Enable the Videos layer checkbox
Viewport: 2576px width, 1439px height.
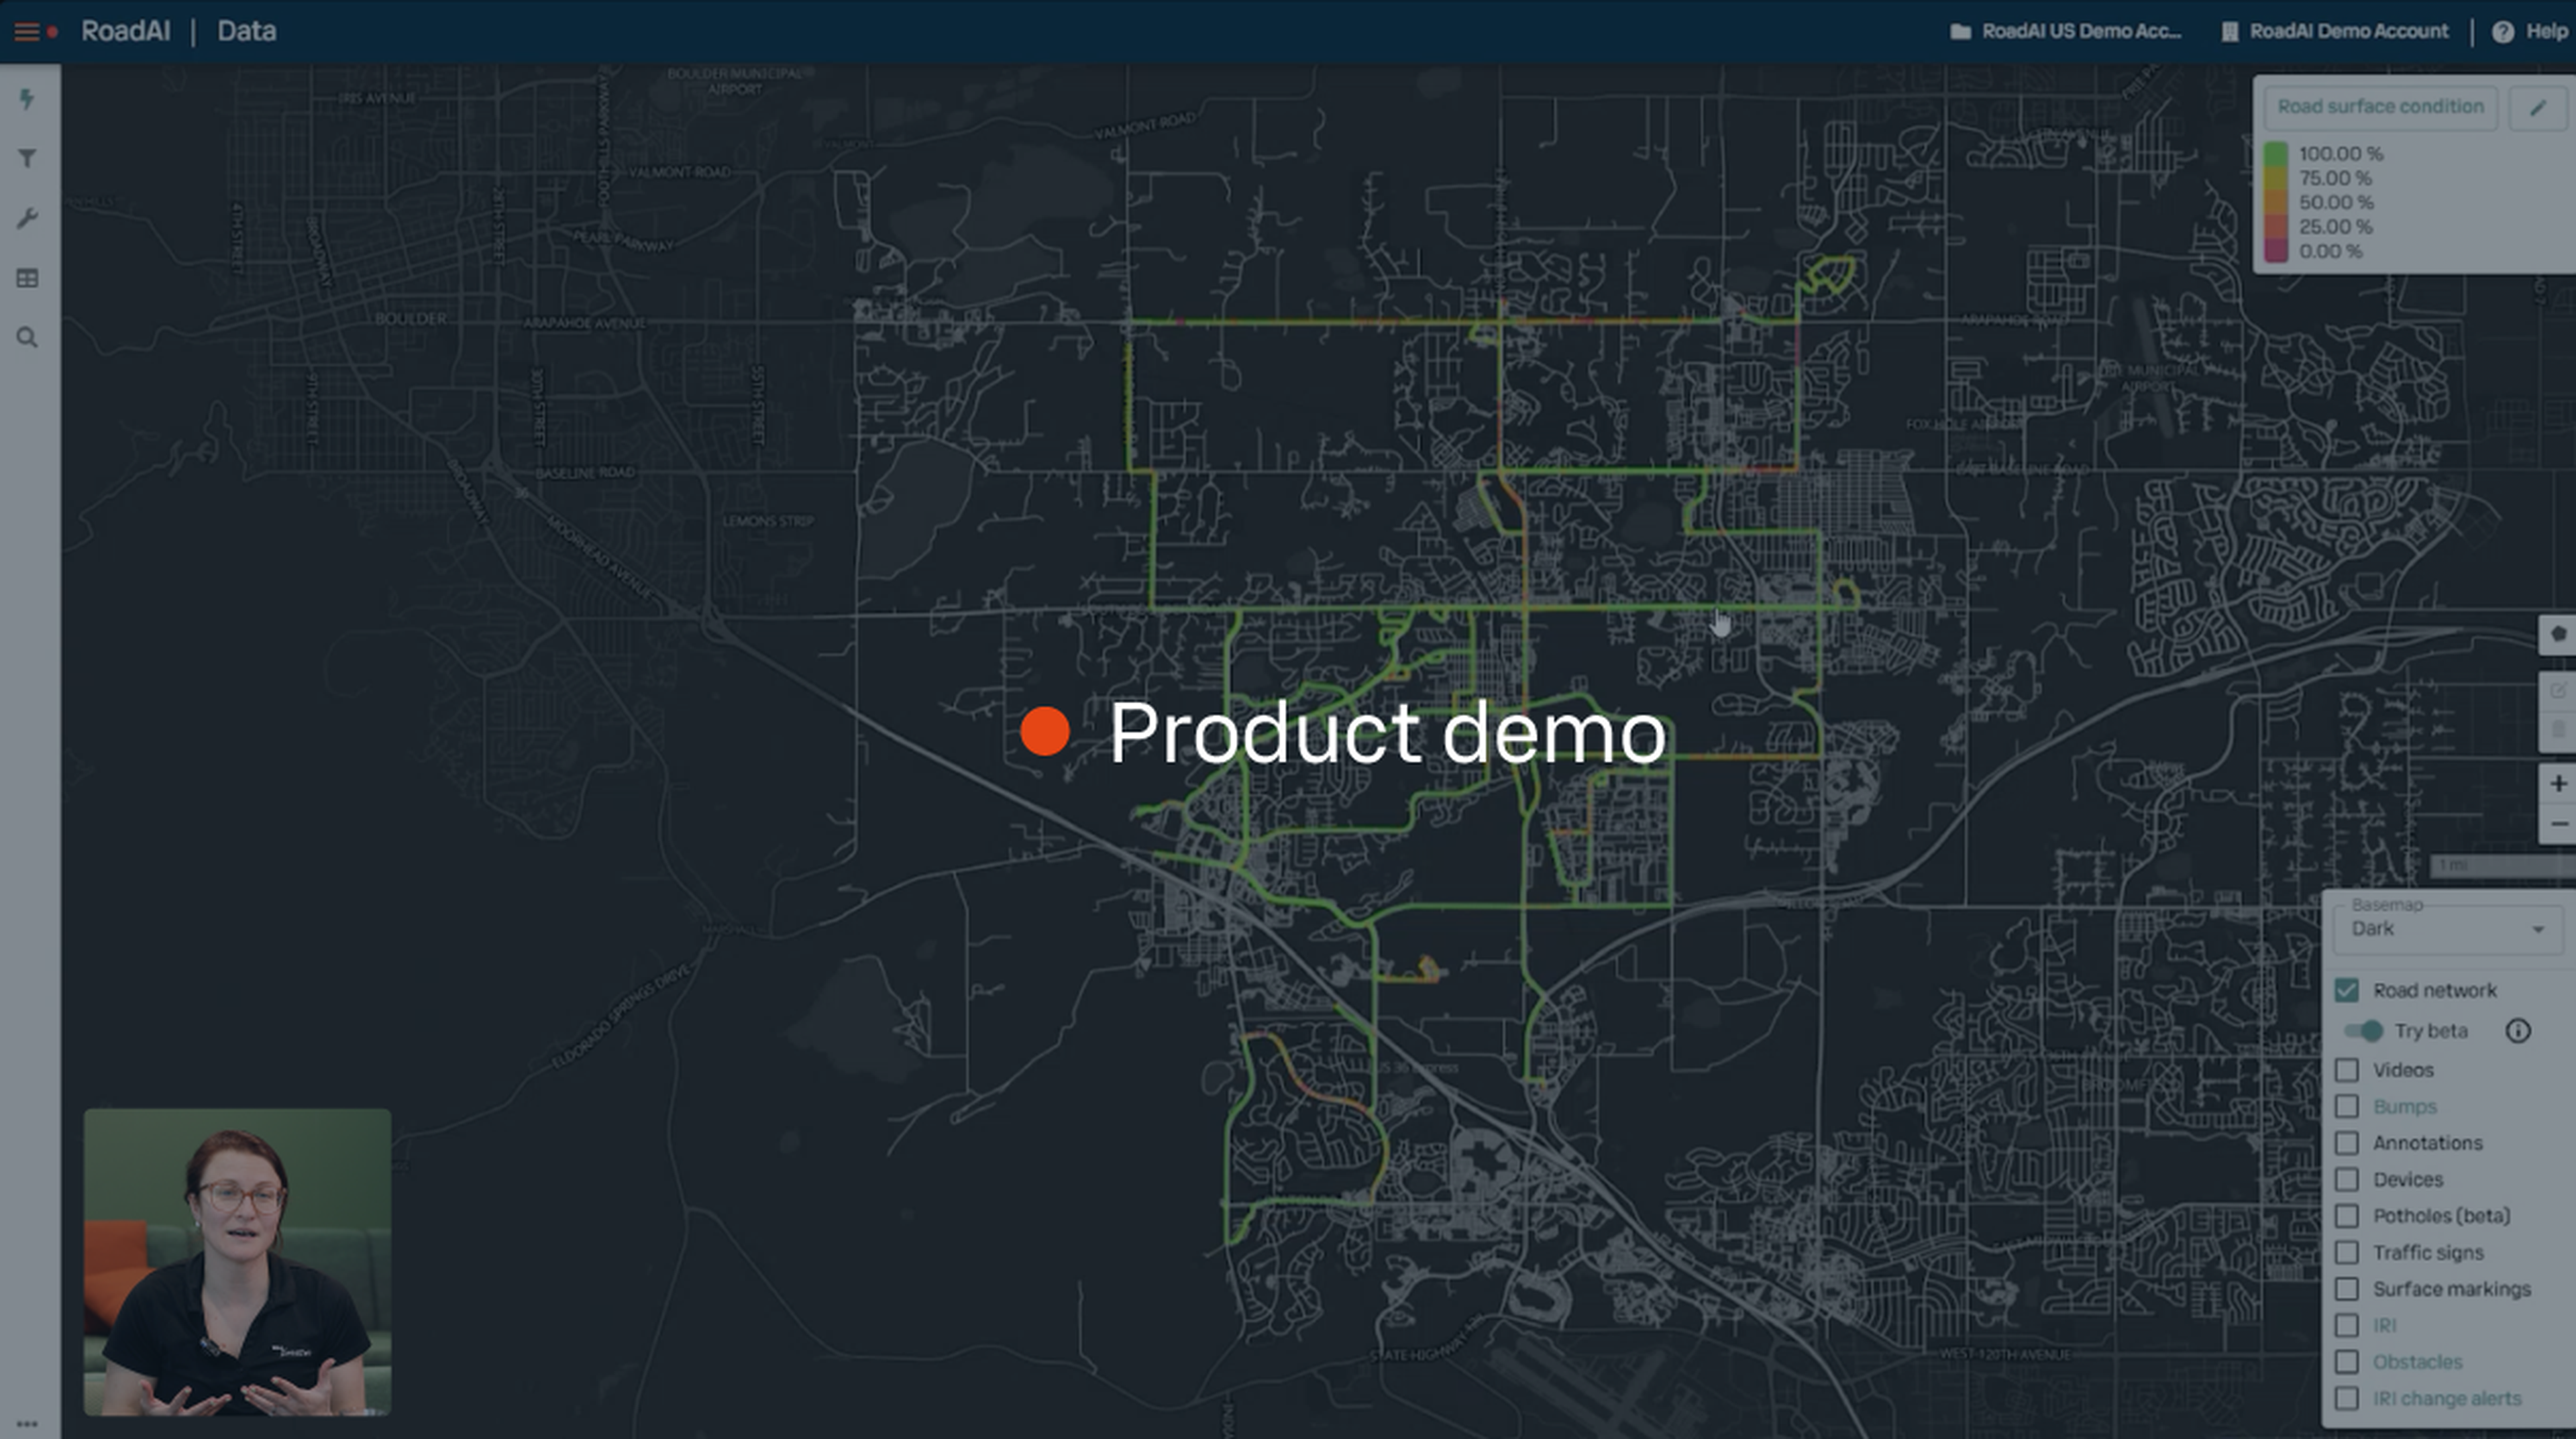coord(2346,1070)
